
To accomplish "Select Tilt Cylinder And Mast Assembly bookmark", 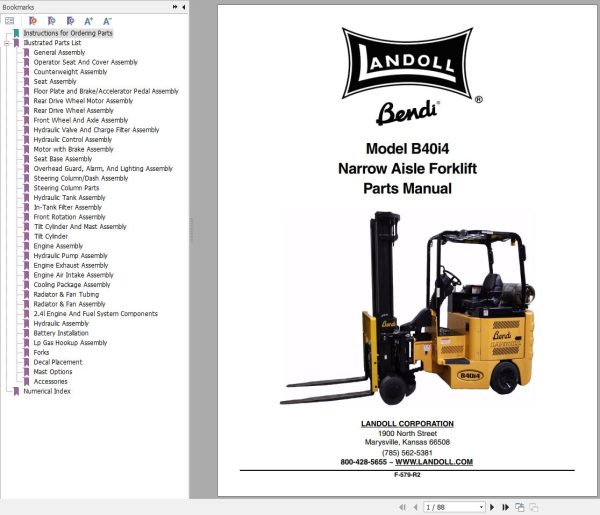I will (x=80, y=227).
